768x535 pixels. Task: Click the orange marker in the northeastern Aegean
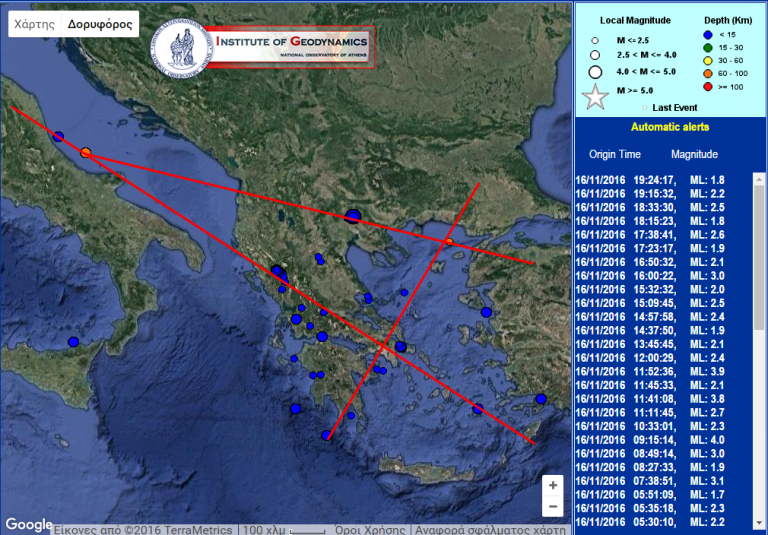click(x=449, y=242)
